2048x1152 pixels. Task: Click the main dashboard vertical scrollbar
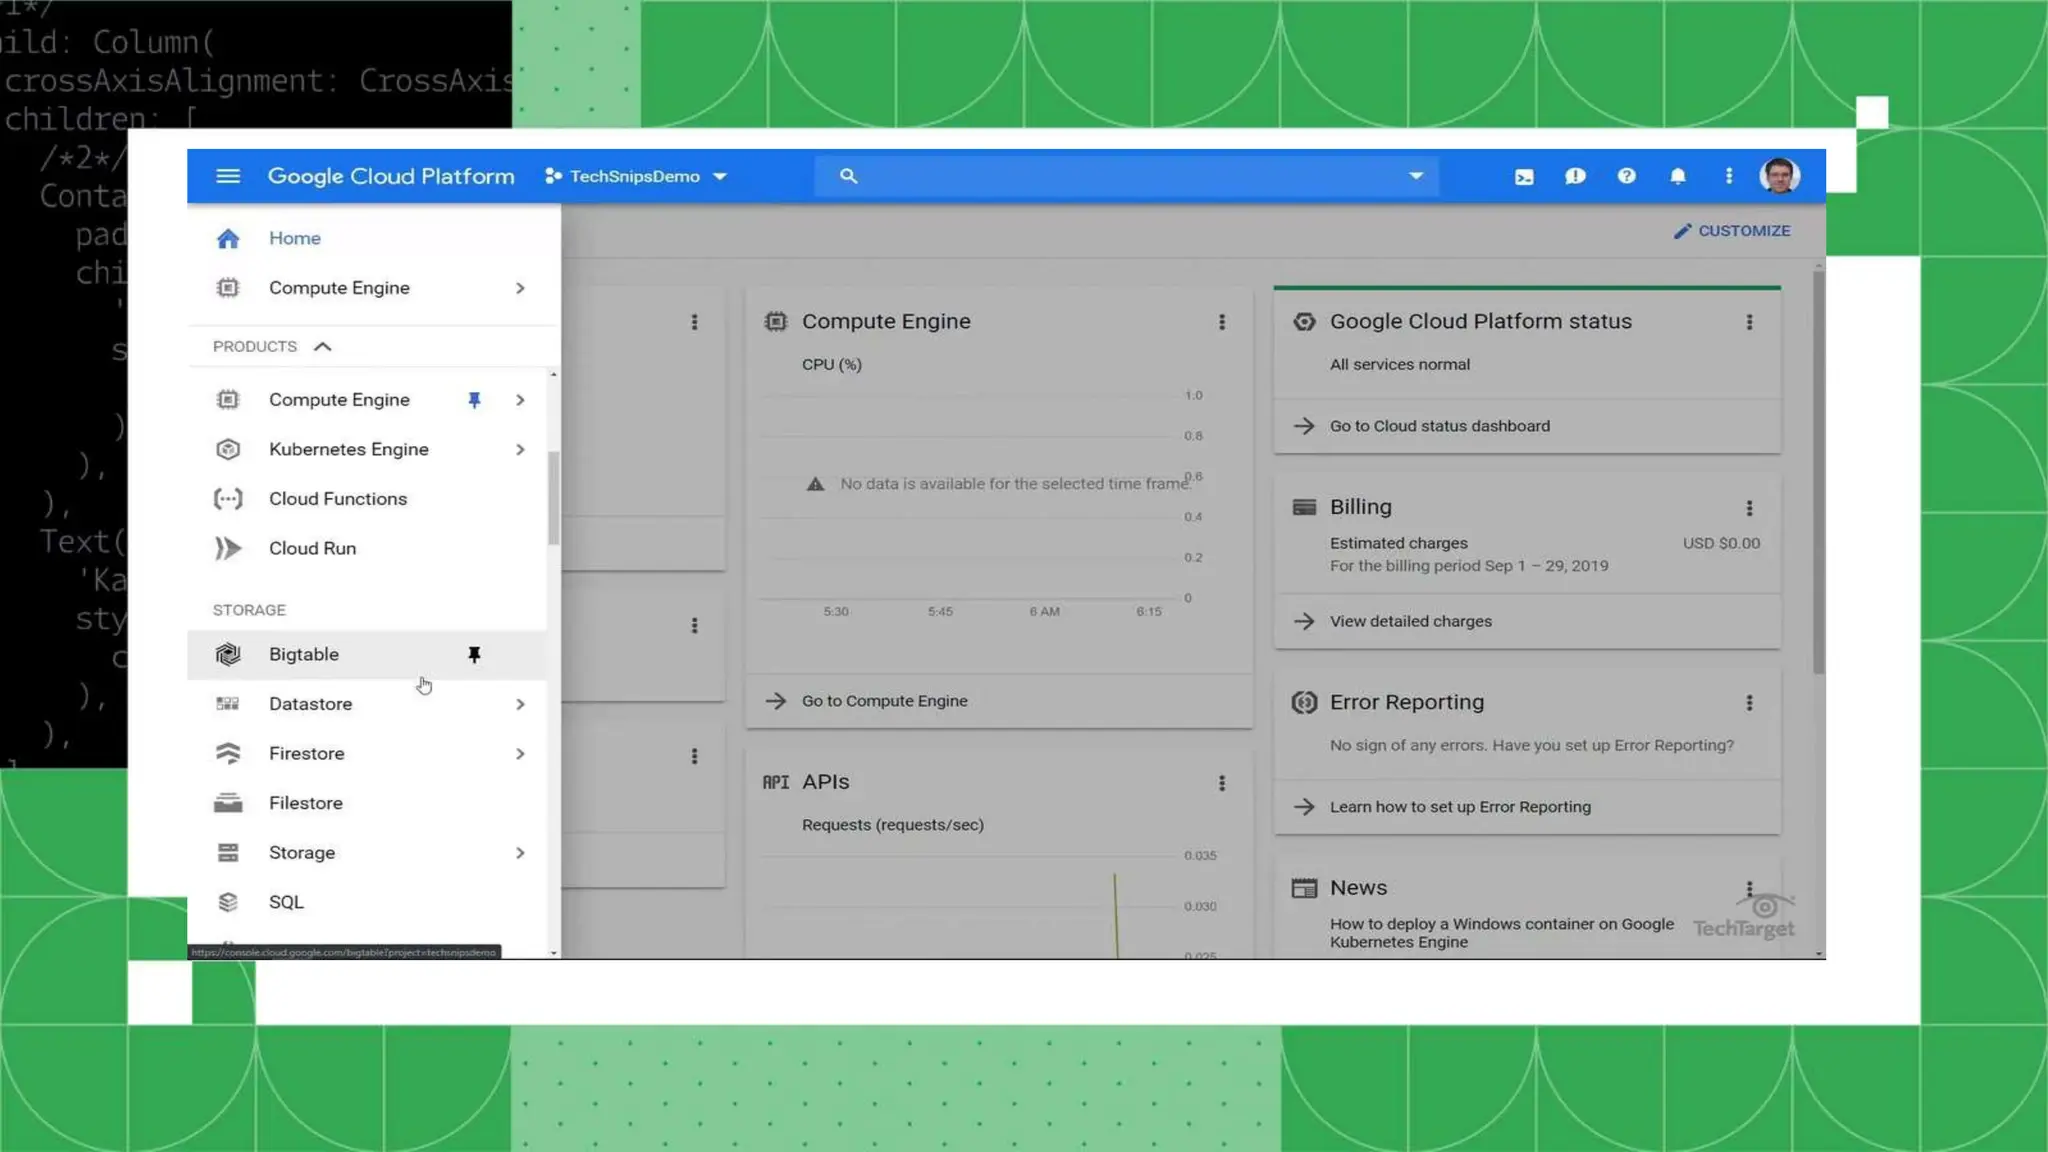[x=1818, y=470]
